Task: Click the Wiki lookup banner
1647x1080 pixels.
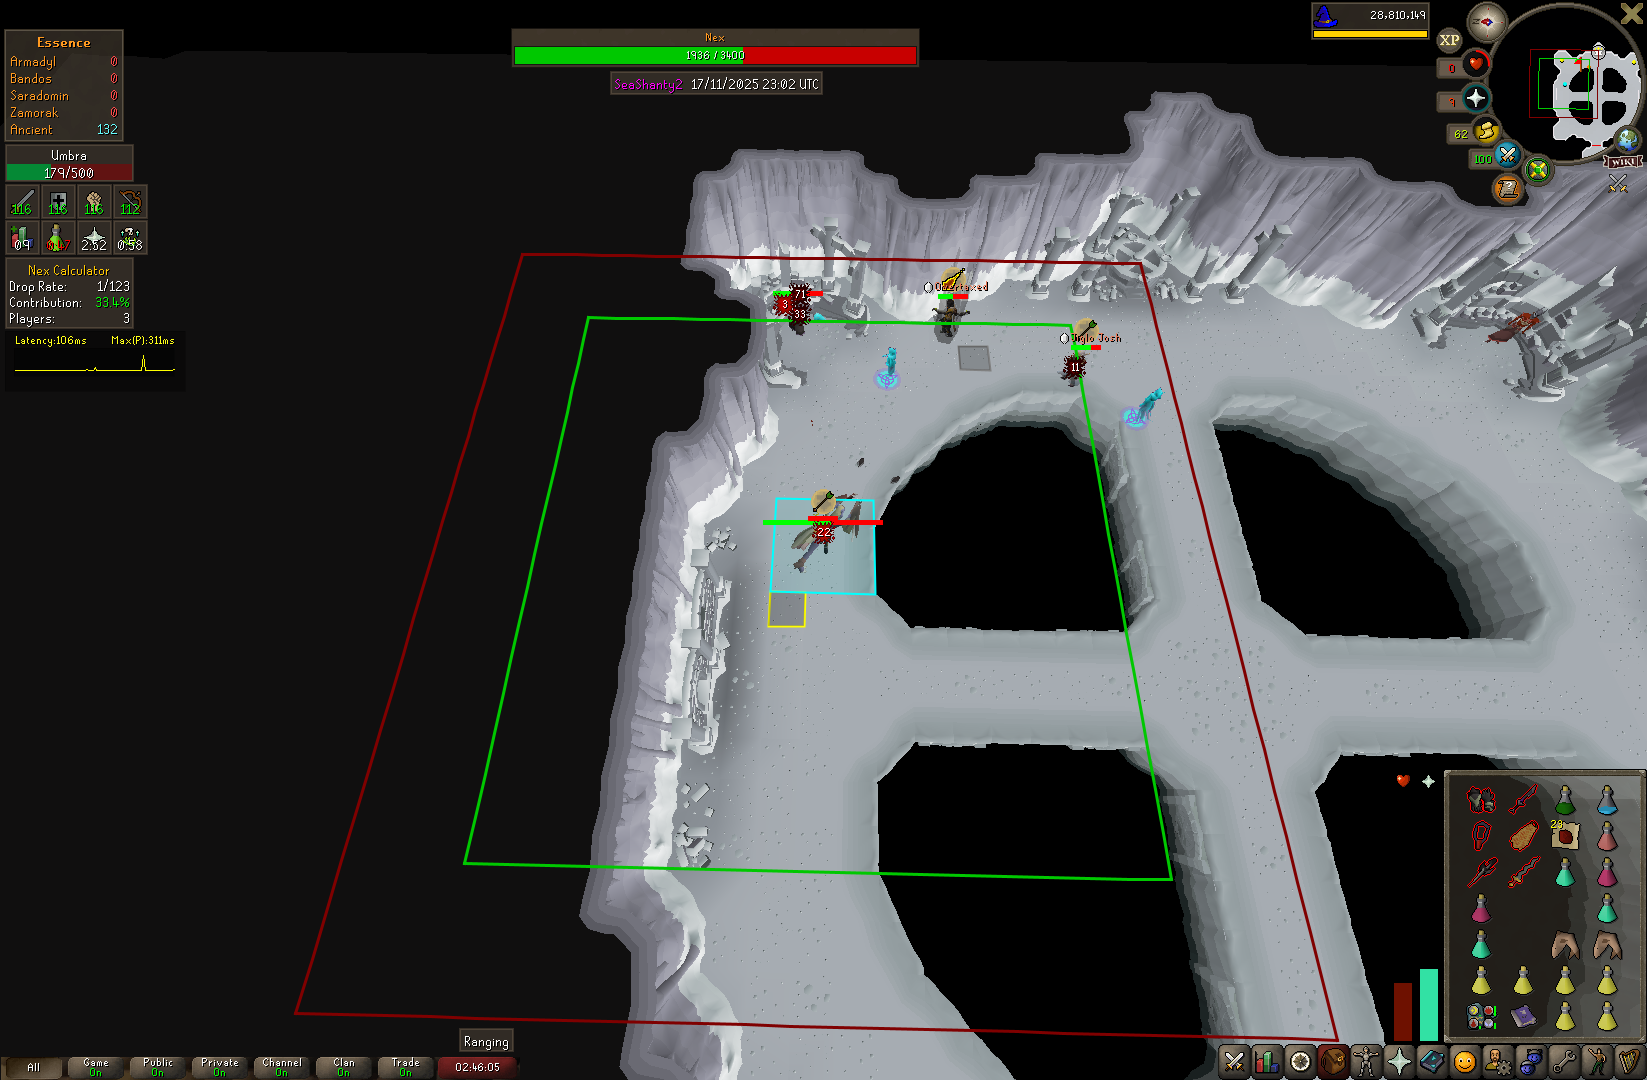Action: click(1622, 161)
